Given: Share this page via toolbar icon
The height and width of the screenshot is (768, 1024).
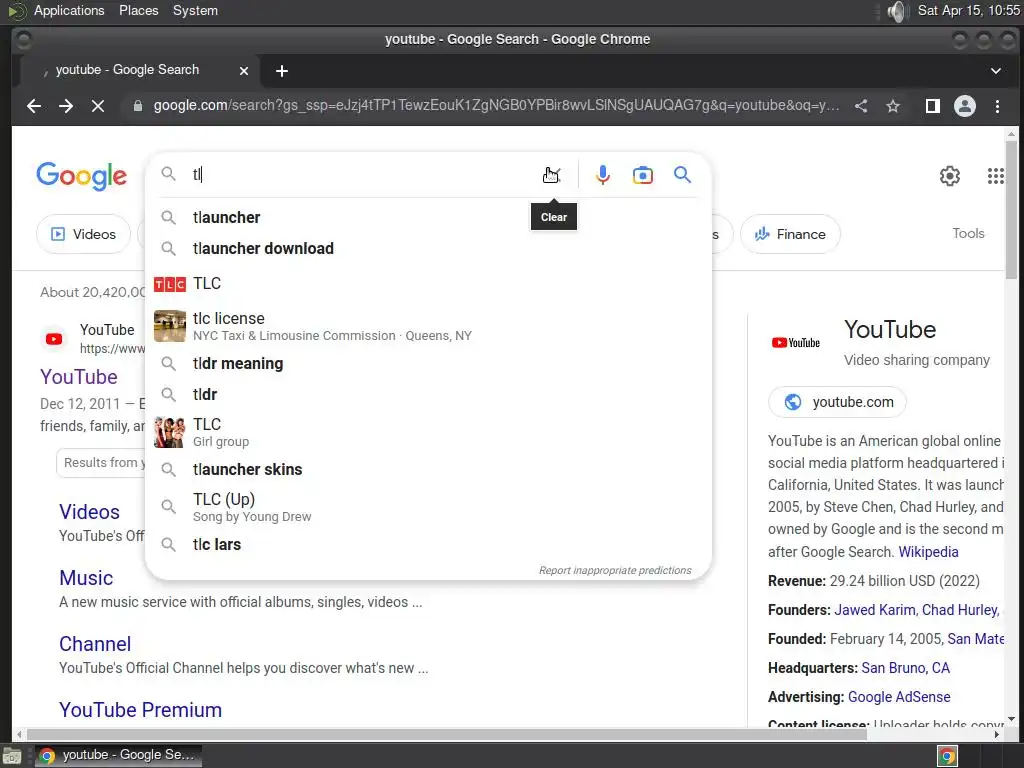Looking at the screenshot, I should [861, 106].
